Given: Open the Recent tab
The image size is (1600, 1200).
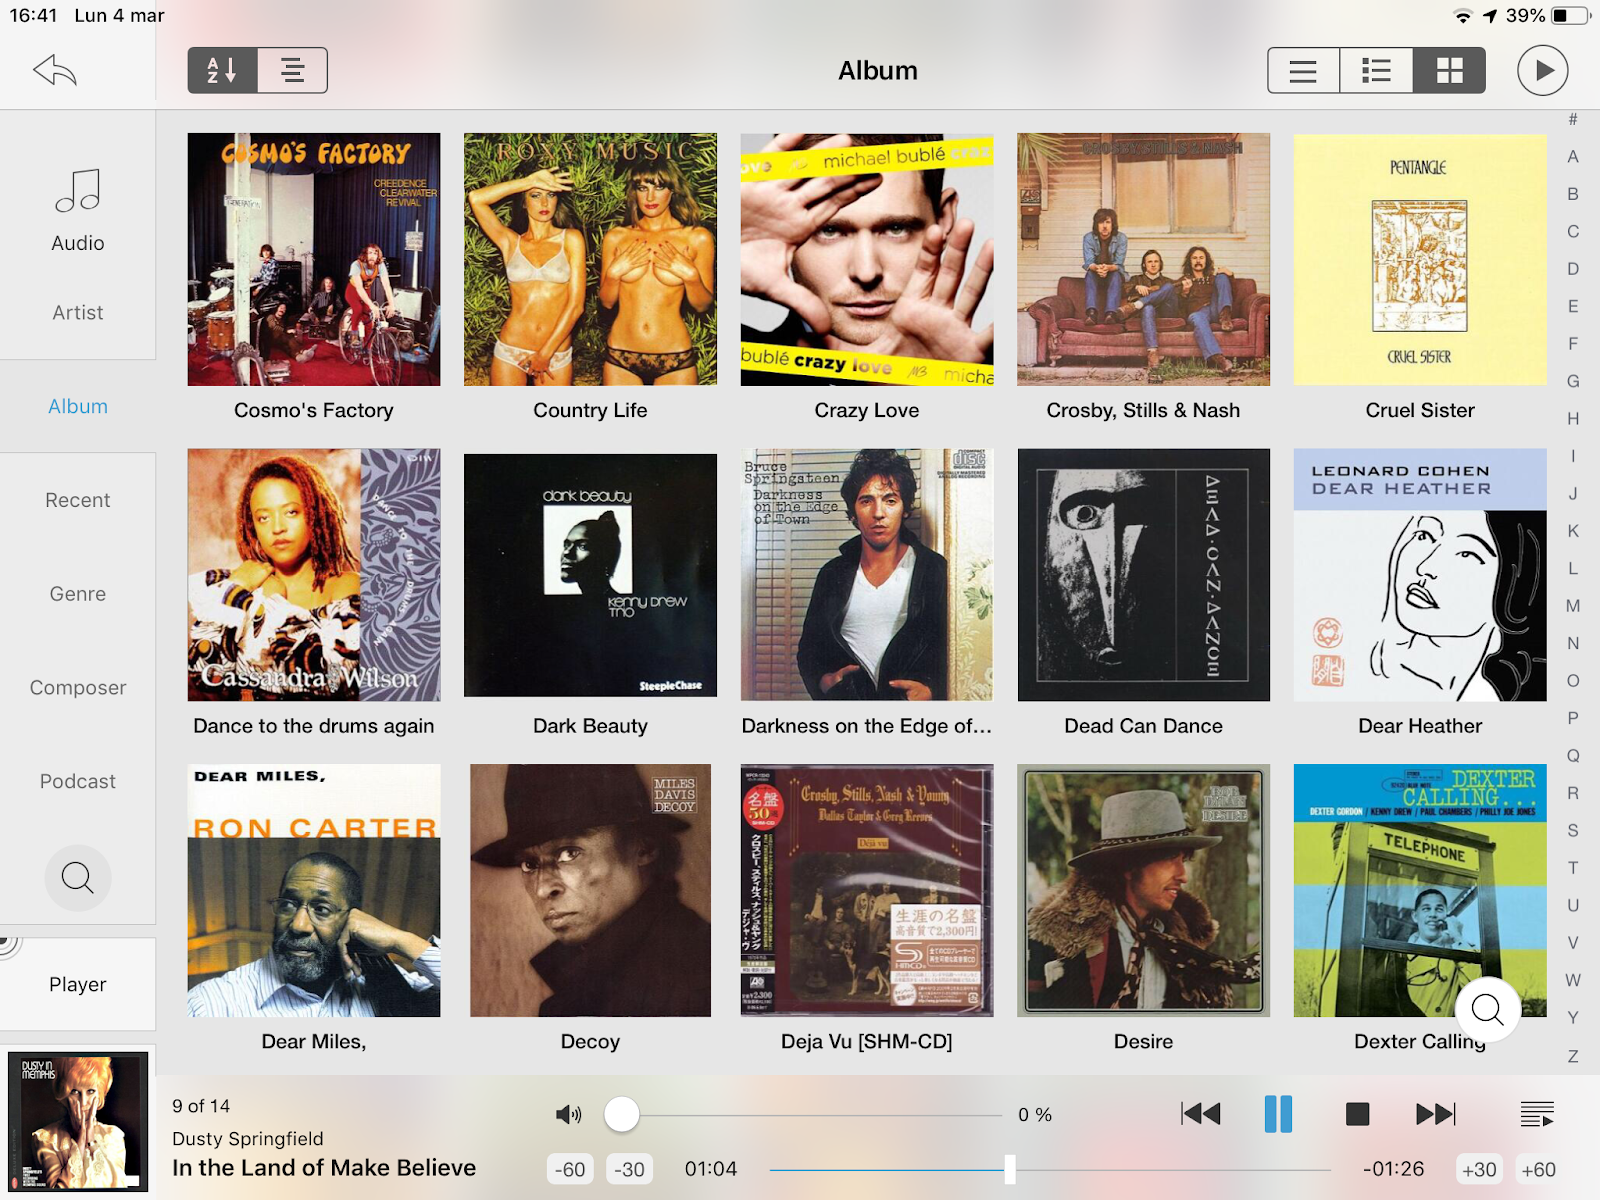Looking at the screenshot, I should point(78,500).
